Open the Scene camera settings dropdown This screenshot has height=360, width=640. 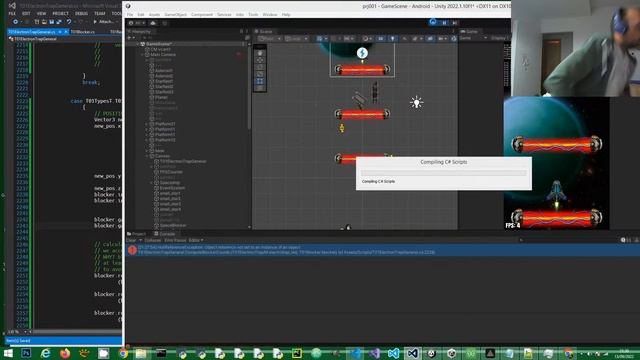442,38
